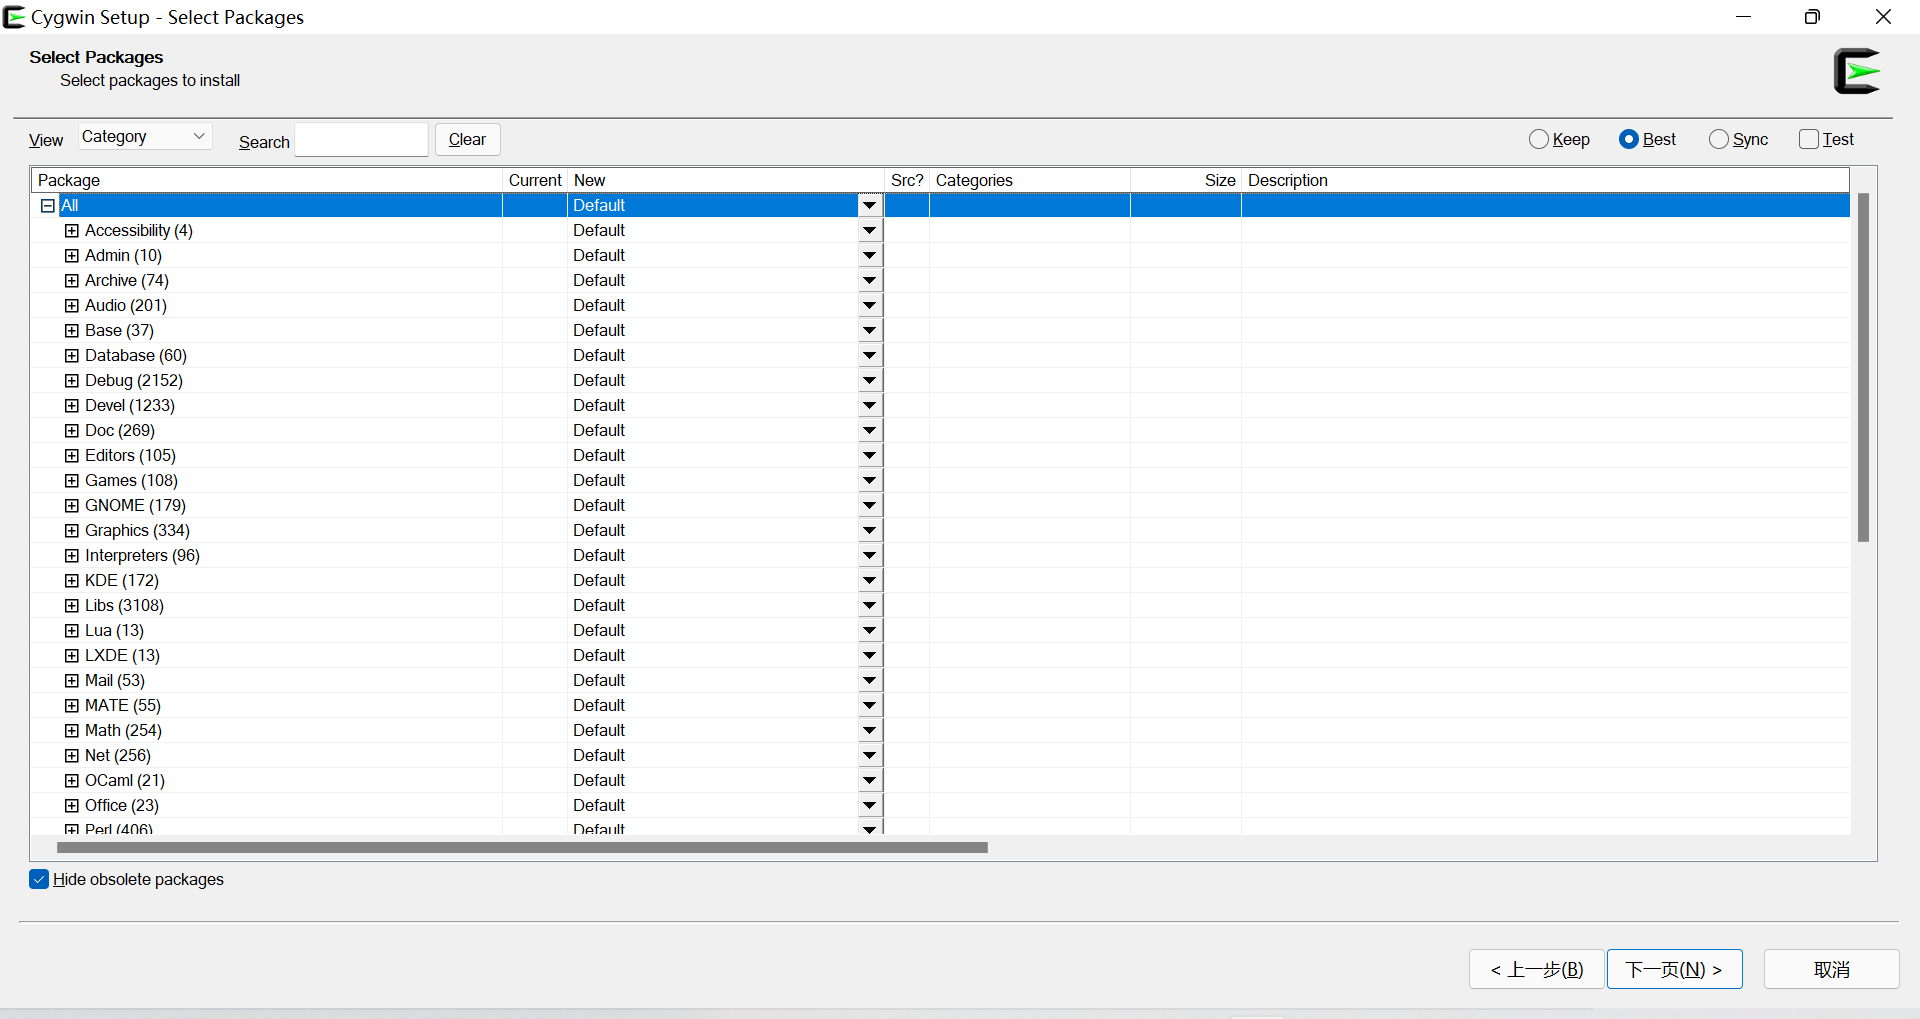Open the Default dropdown for Math (254)
1920x1019 pixels.
pos(870,731)
